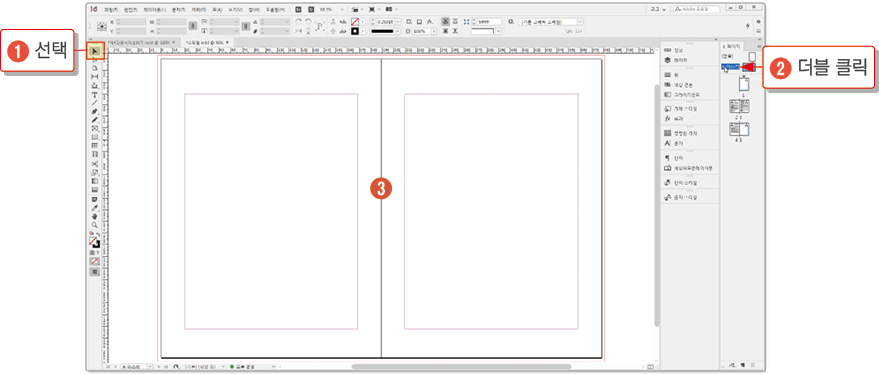Select the Scissors tool

click(x=95, y=163)
